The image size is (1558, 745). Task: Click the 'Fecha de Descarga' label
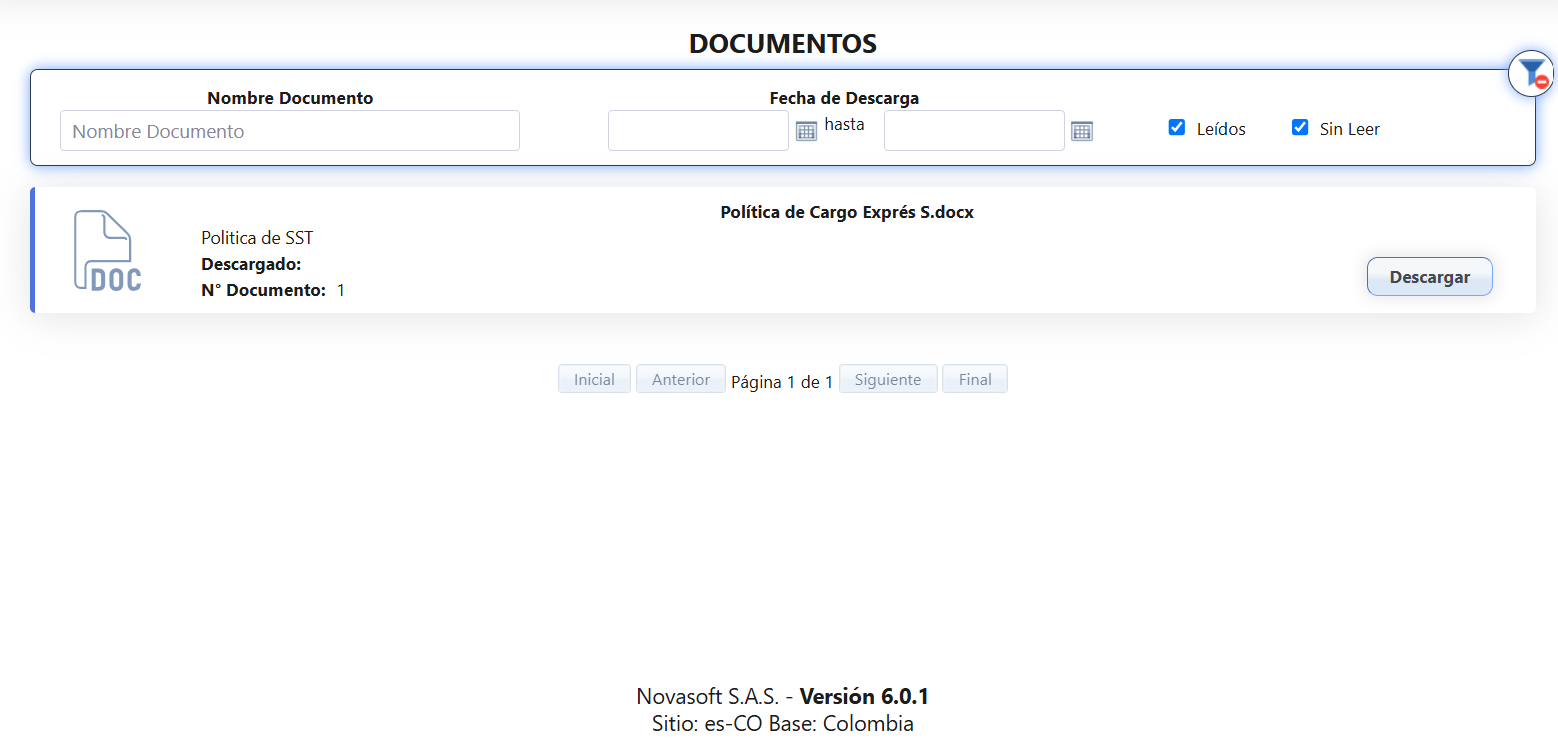click(x=844, y=98)
